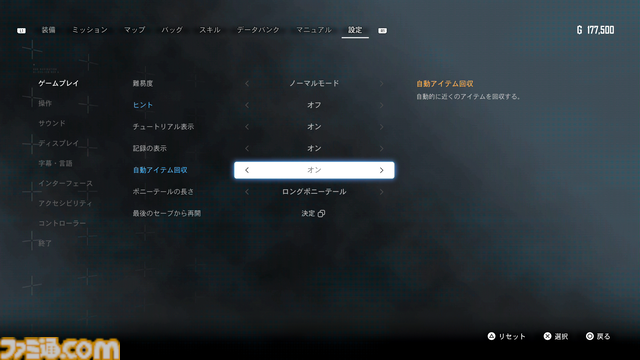640x360 pixels.
Task: Select 終了 in the sidebar
Action: (45, 243)
